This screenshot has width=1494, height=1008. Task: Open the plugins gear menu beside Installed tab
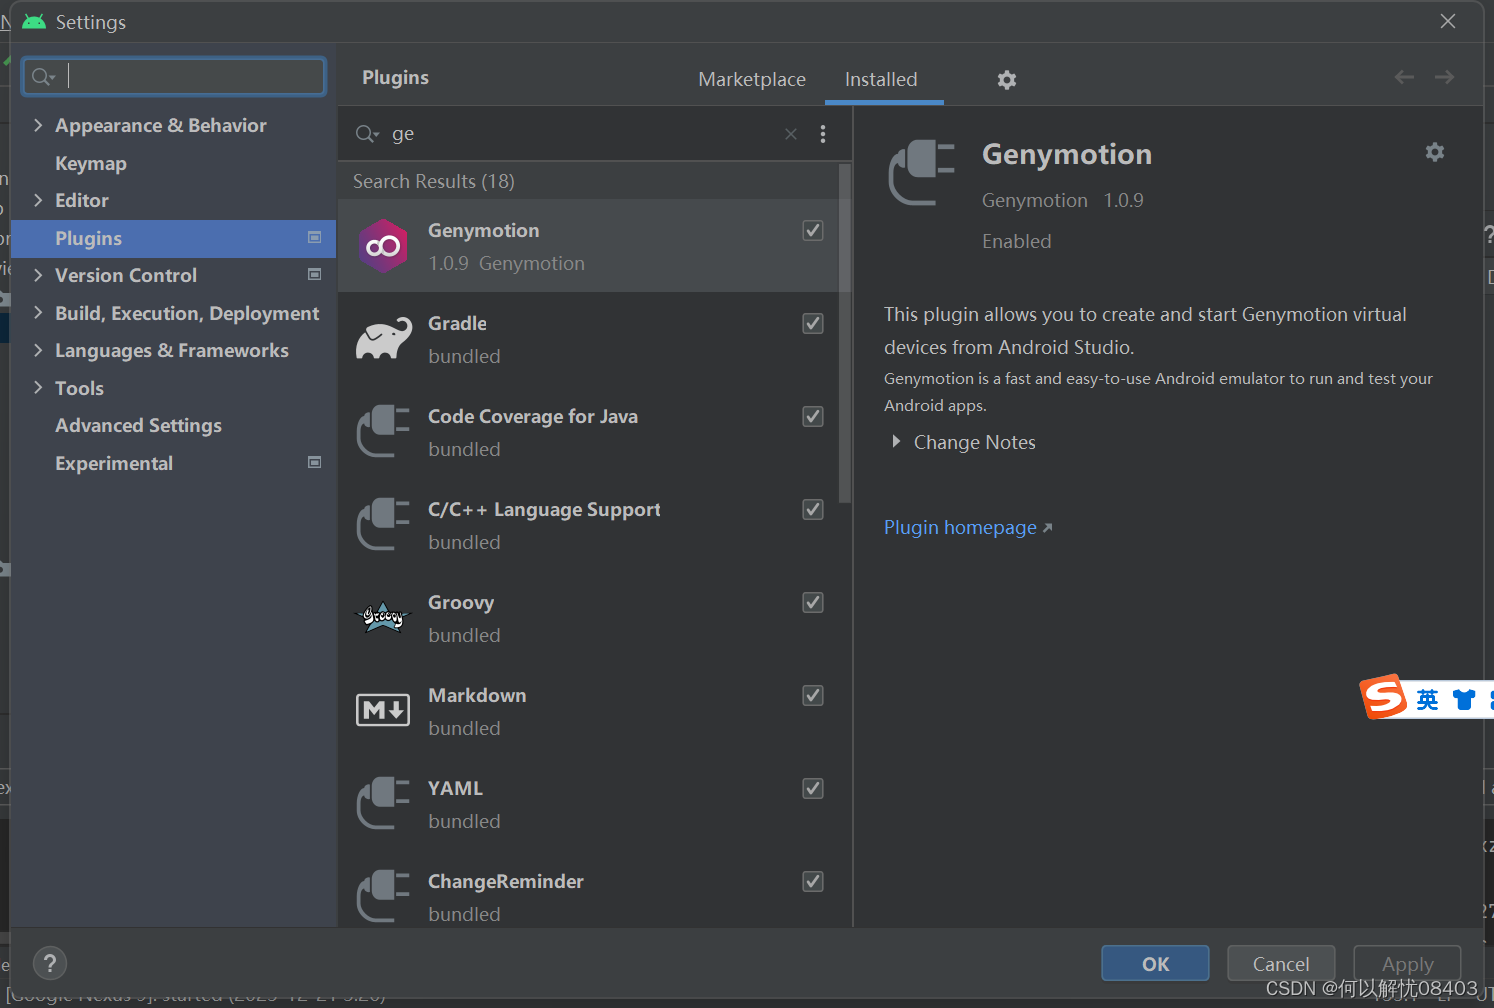(1007, 80)
